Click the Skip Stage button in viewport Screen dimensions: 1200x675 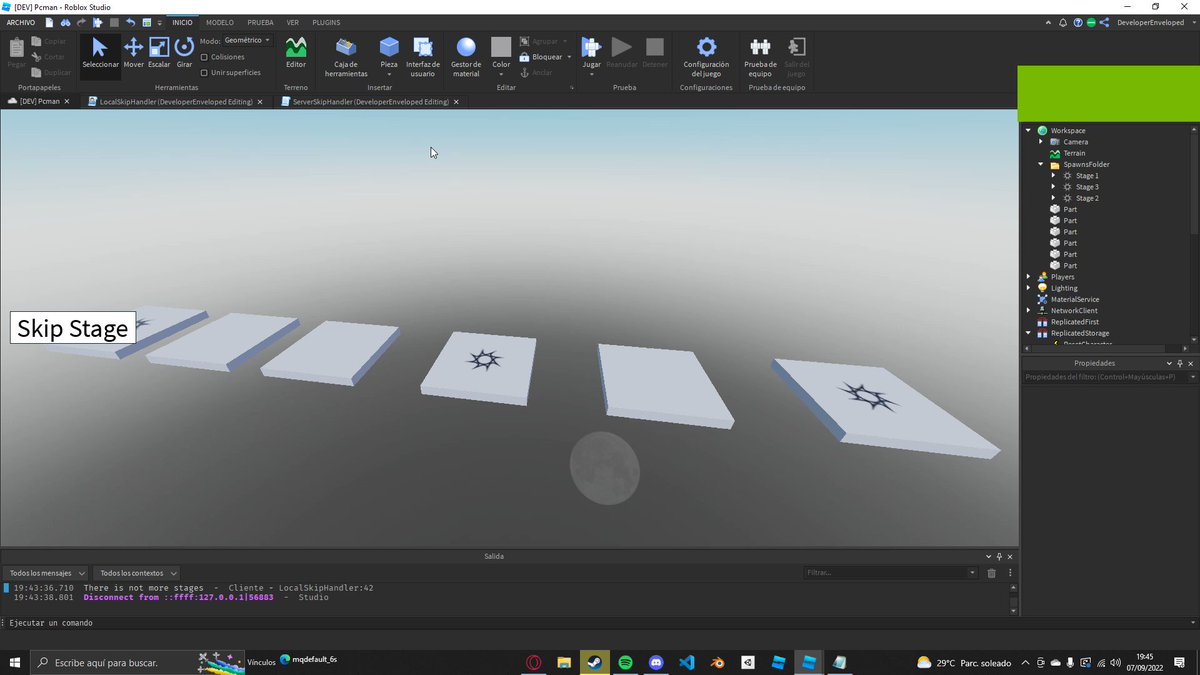click(x=73, y=328)
